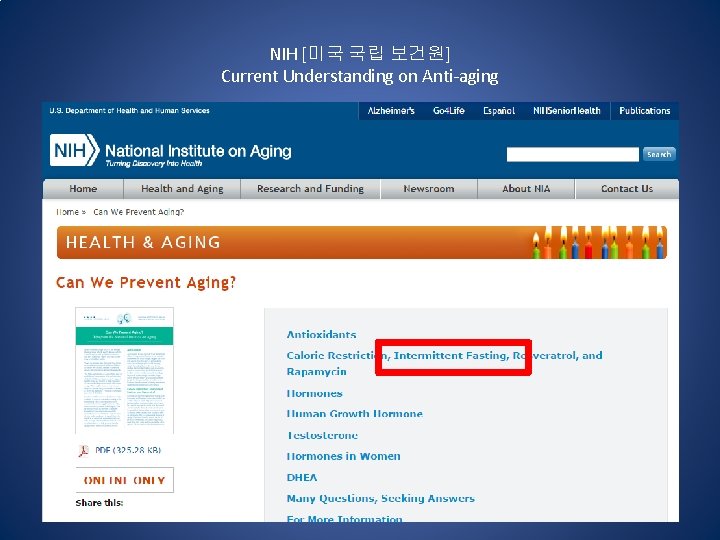Click the Can We Prevent Aging? heading
720x540 pixels.
click(x=146, y=282)
